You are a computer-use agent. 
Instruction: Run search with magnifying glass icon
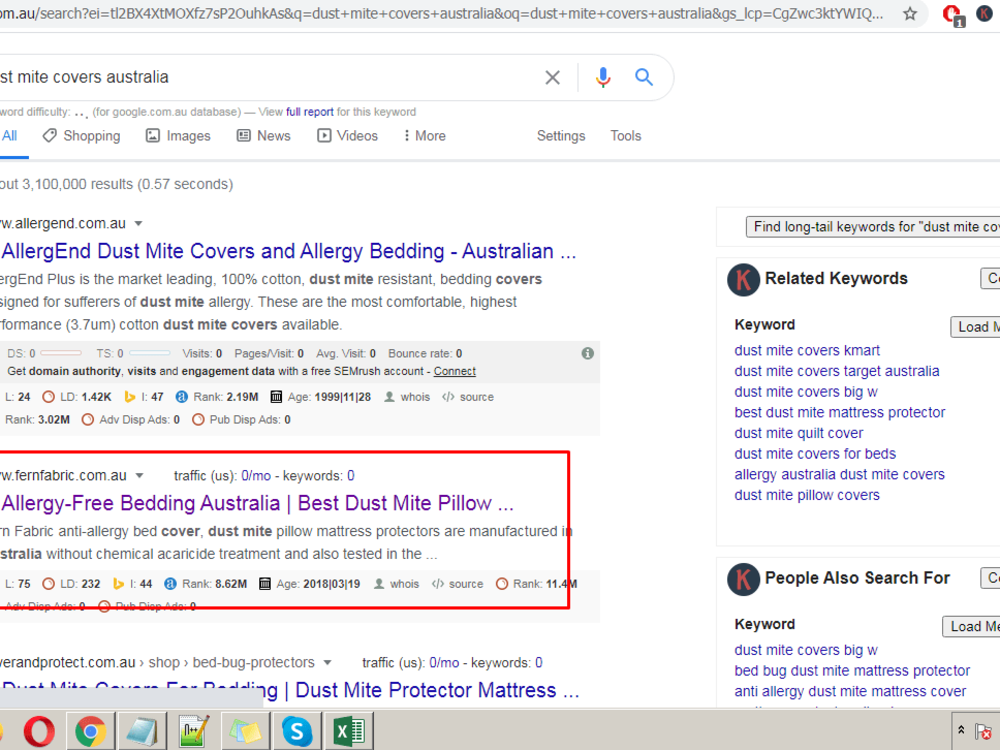pos(644,77)
